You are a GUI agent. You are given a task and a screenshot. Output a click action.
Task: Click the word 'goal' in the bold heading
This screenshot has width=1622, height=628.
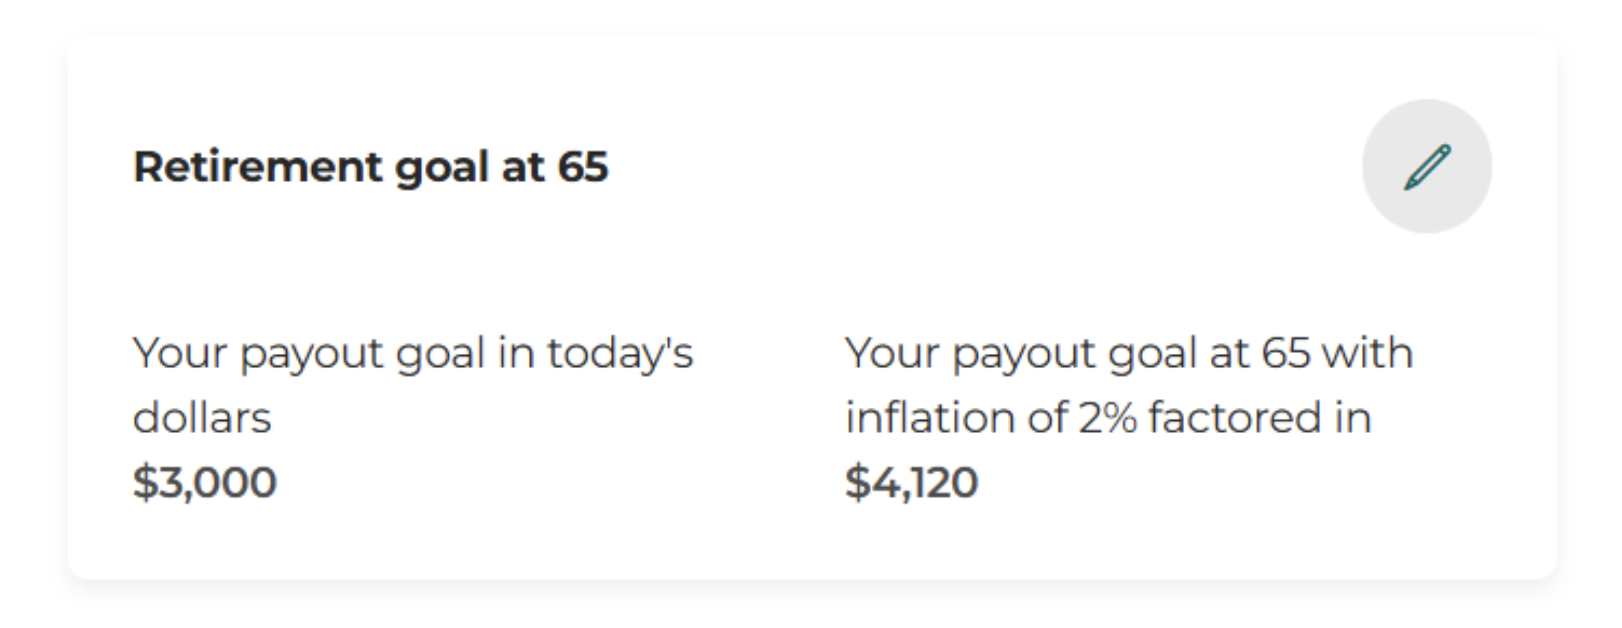pyautogui.click(x=441, y=168)
